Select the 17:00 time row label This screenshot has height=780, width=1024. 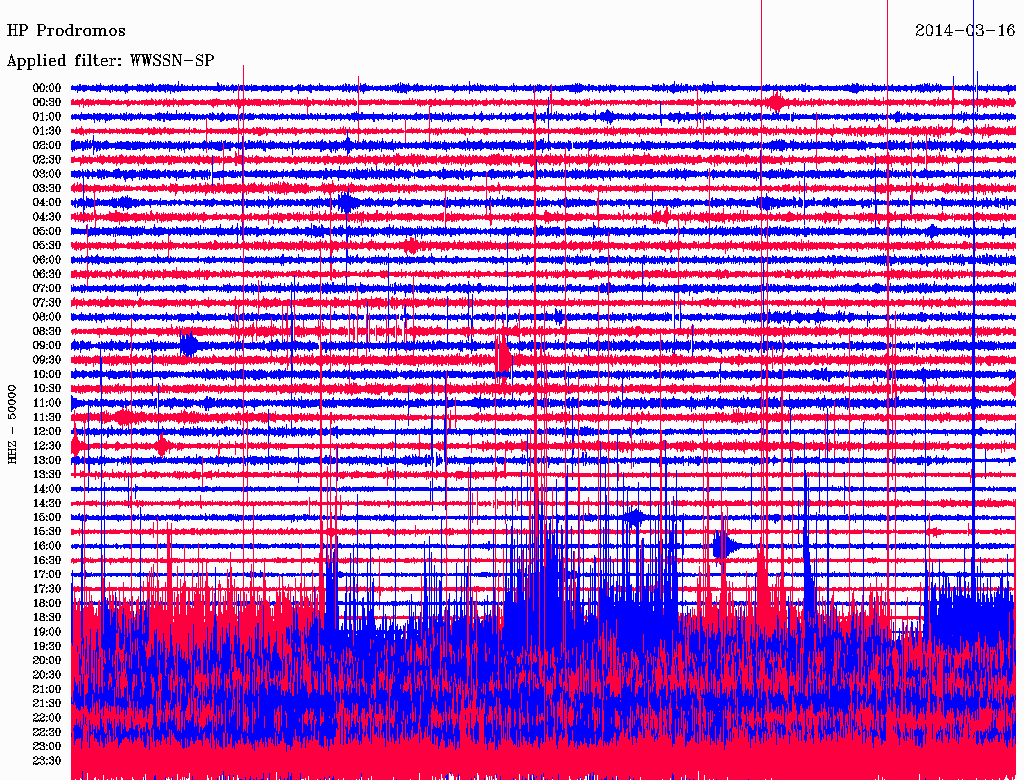pyautogui.click(x=47, y=575)
